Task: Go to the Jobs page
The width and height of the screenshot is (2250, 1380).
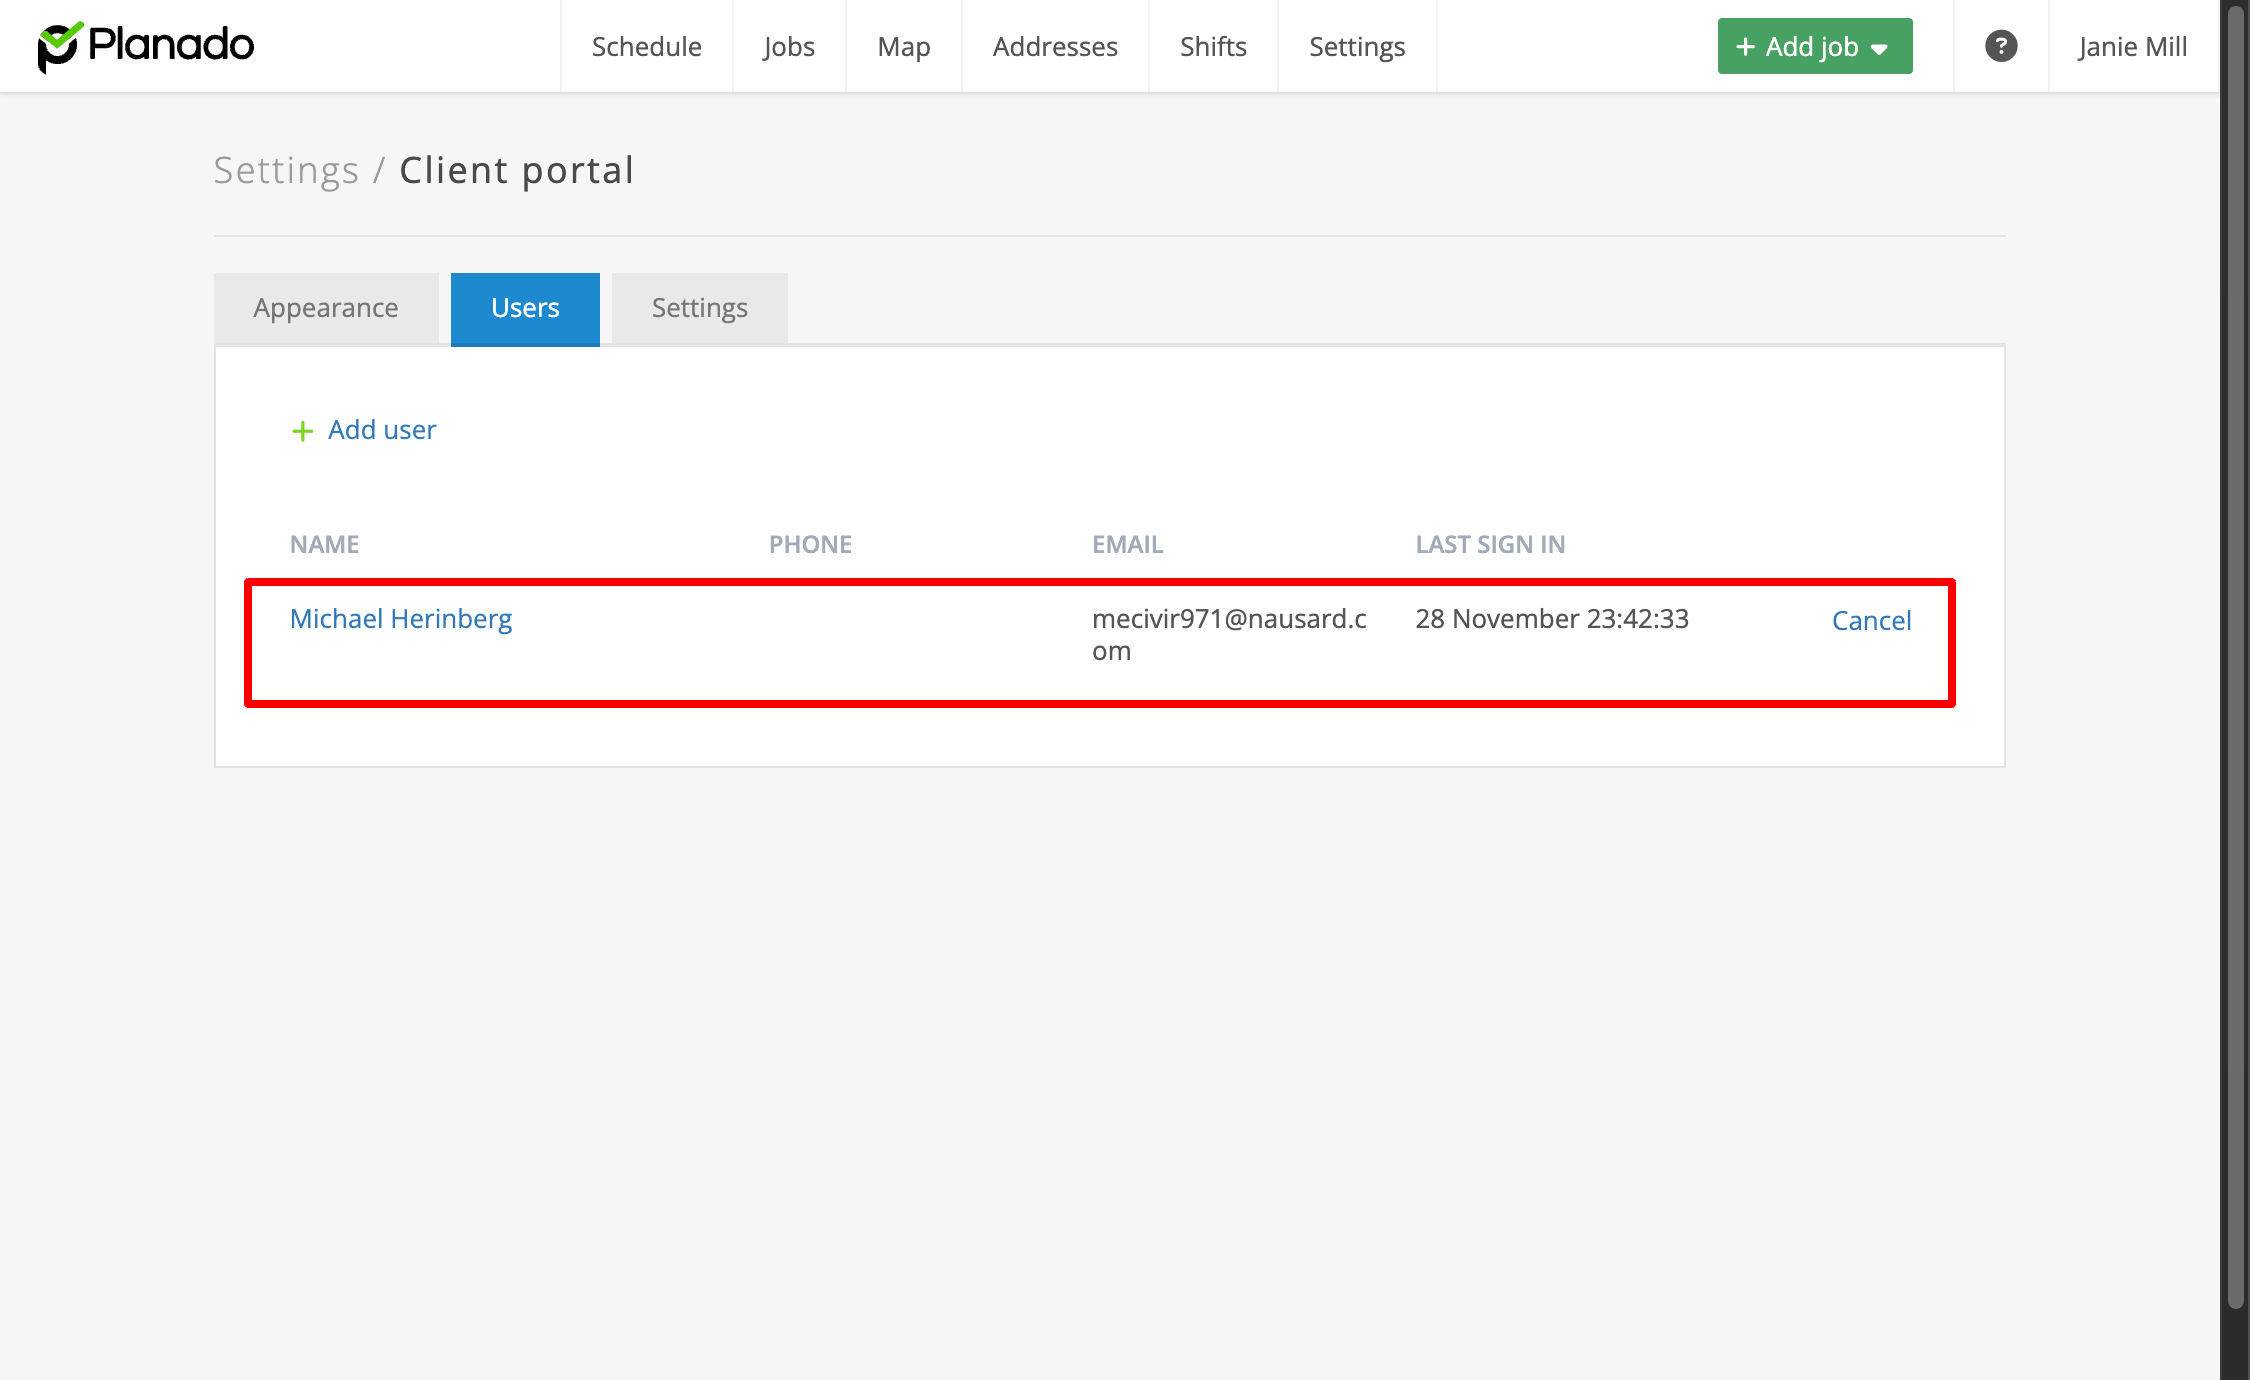Action: tap(788, 46)
